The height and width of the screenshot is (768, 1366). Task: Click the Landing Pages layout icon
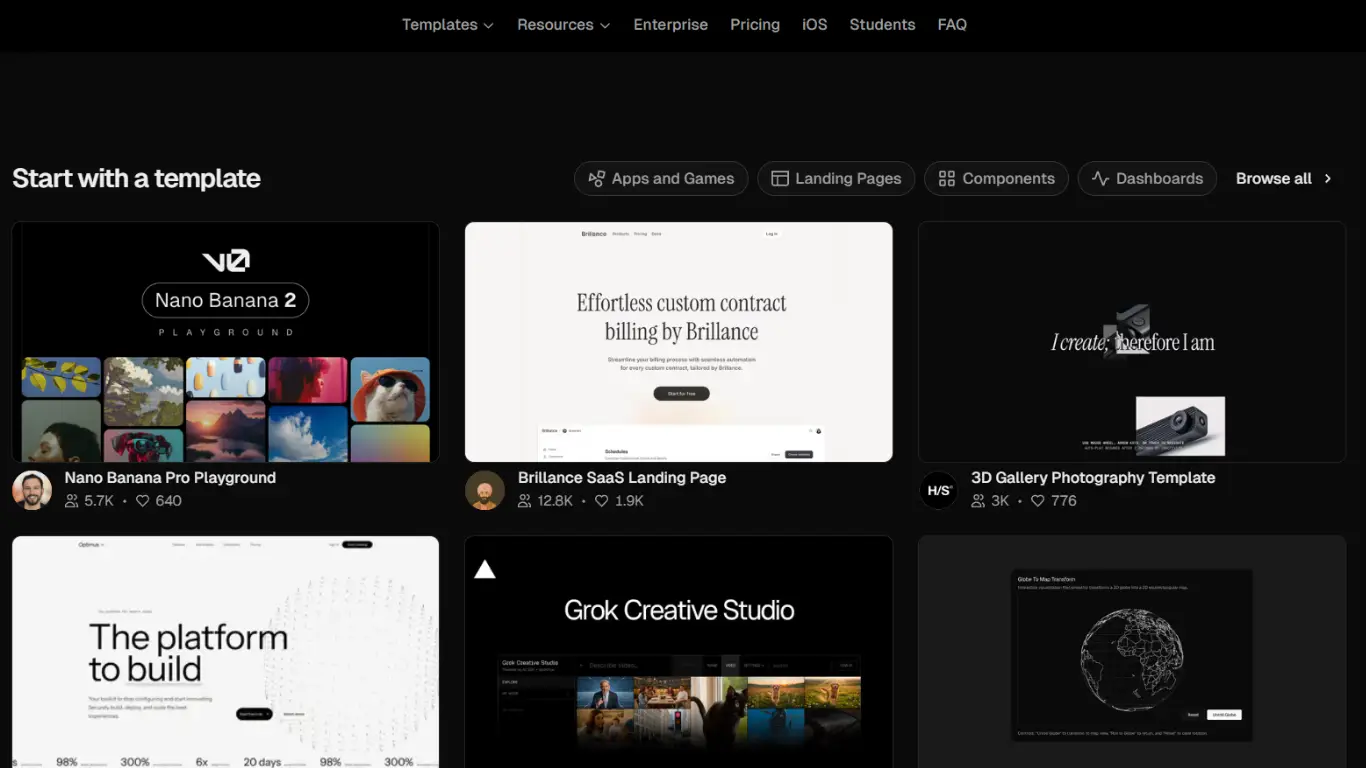click(780, 179)
